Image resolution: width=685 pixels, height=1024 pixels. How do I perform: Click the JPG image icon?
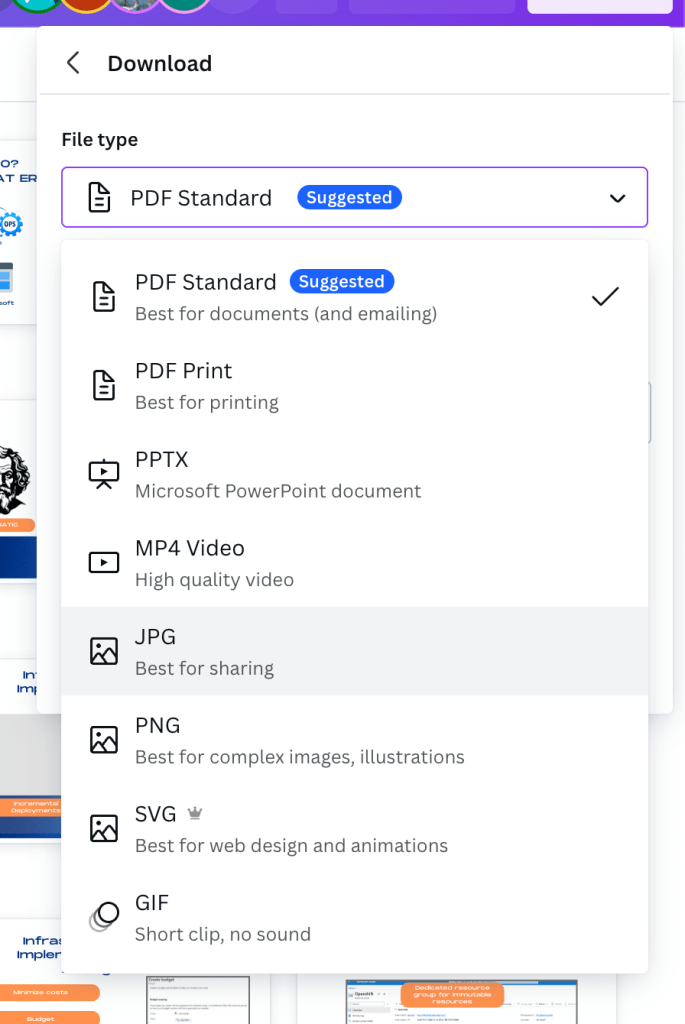click(104, 651)
